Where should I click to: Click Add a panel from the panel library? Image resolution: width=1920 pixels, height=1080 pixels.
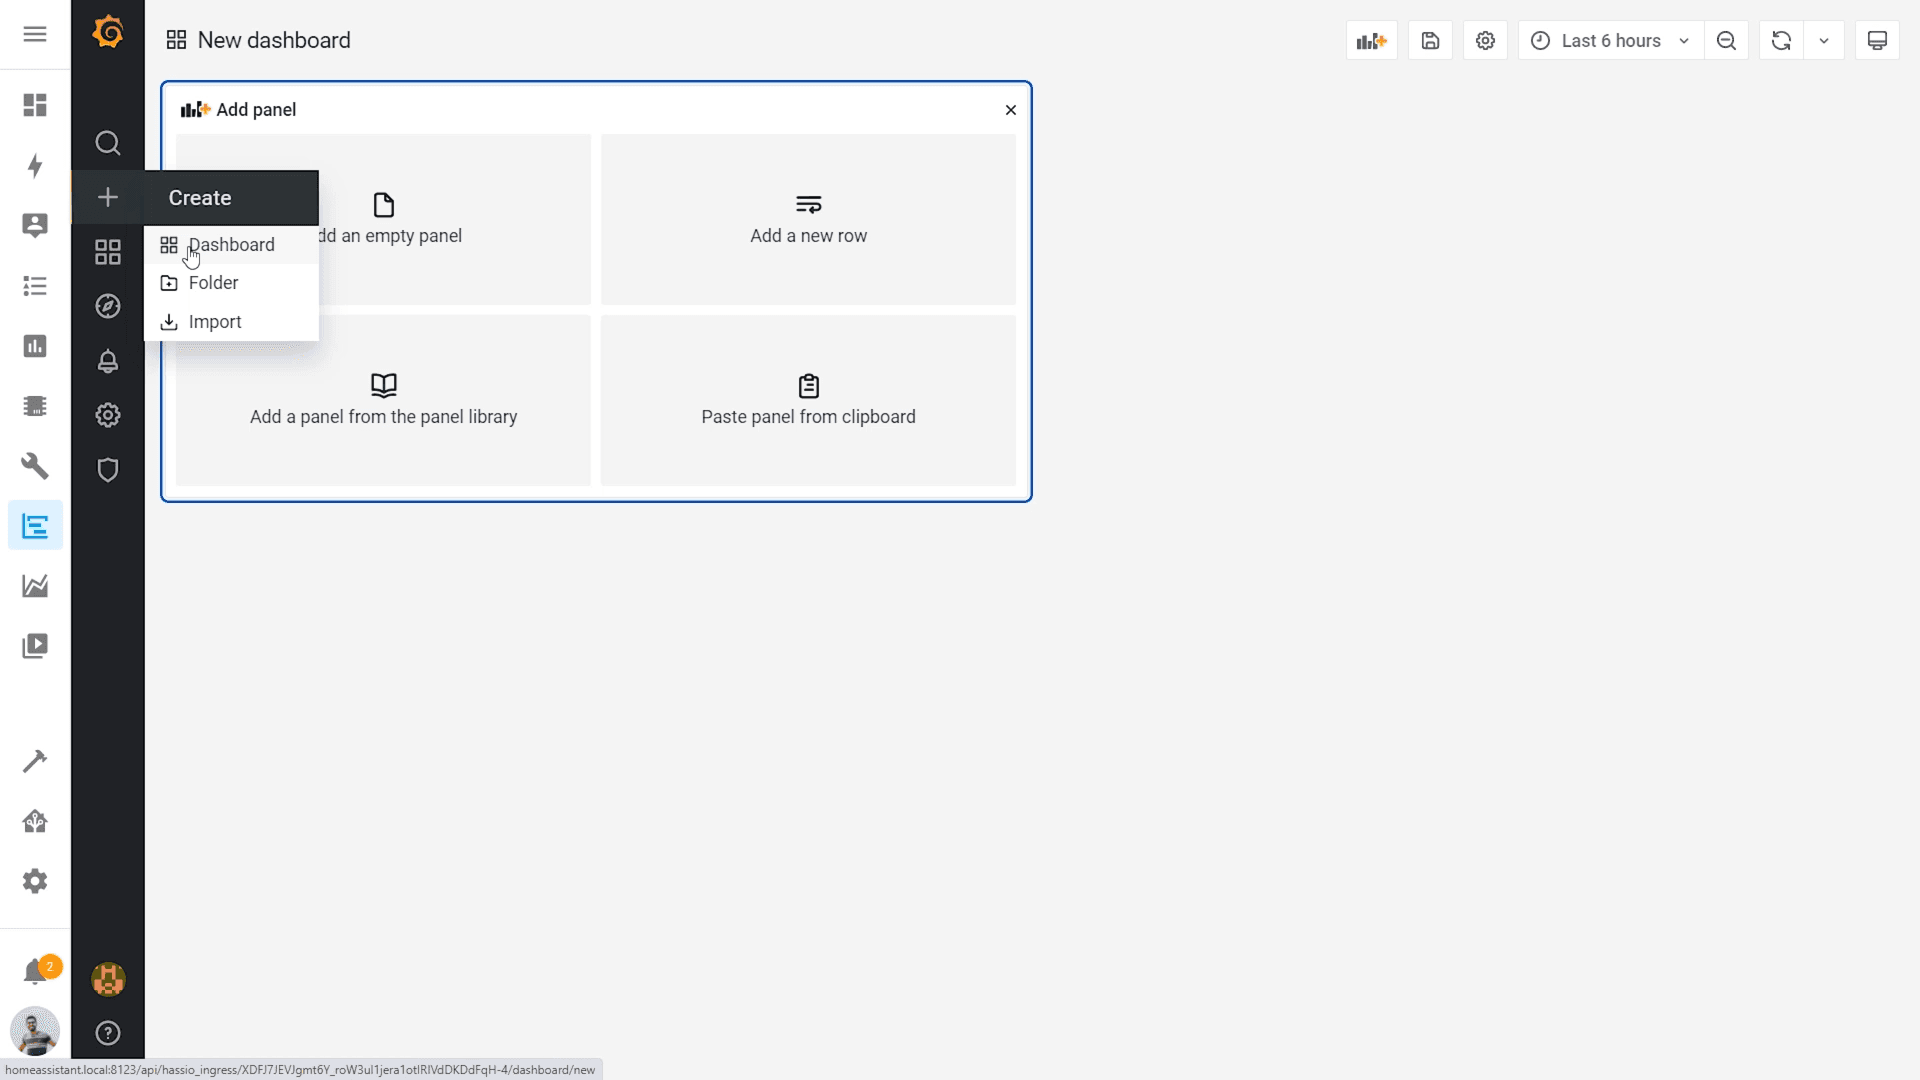[x=383, y=400]
